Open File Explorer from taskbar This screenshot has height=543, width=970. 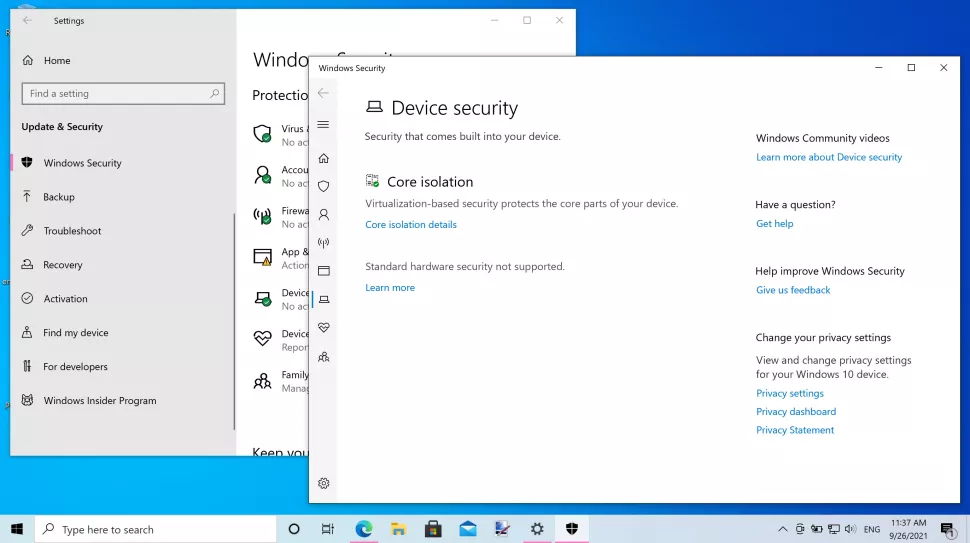398,529
